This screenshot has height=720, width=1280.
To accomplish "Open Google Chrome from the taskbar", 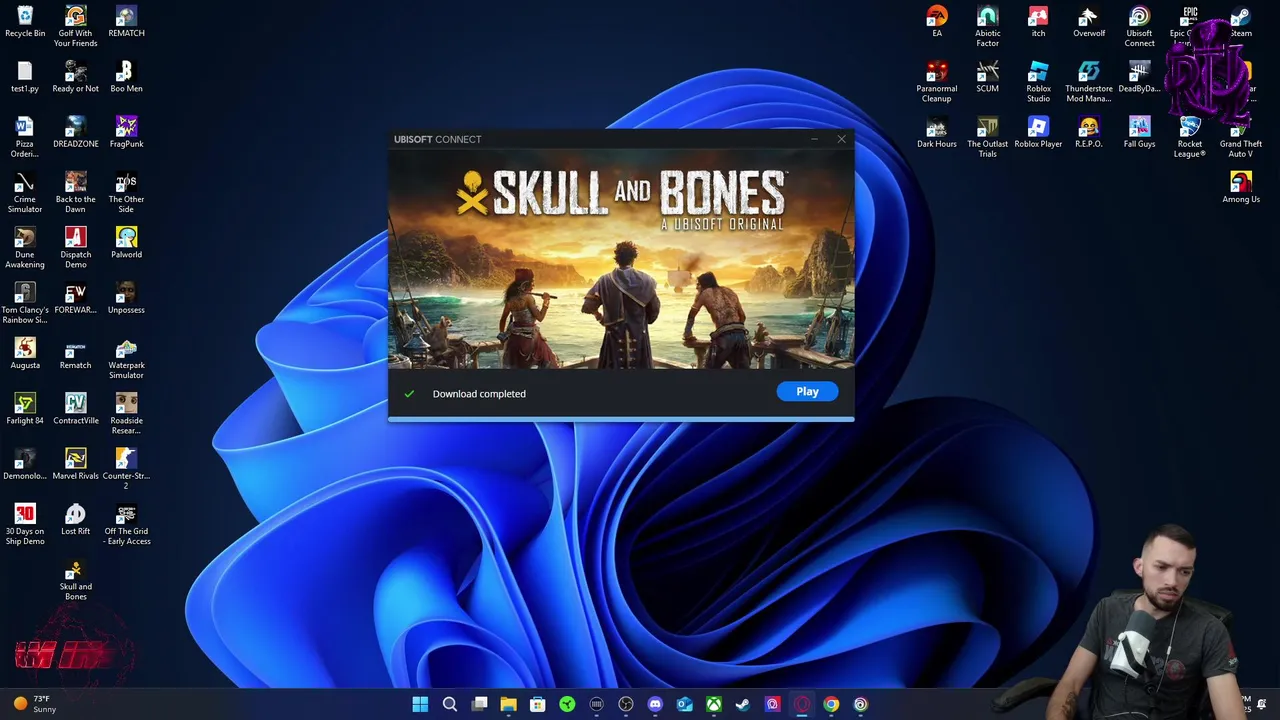I will [831, 704].
